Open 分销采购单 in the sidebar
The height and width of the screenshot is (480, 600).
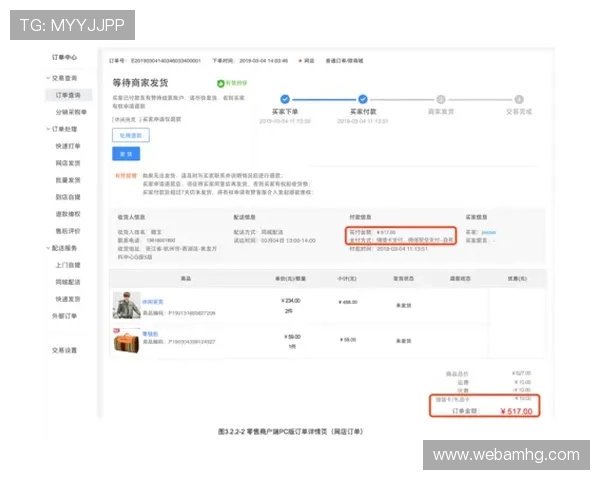(71, 112)
